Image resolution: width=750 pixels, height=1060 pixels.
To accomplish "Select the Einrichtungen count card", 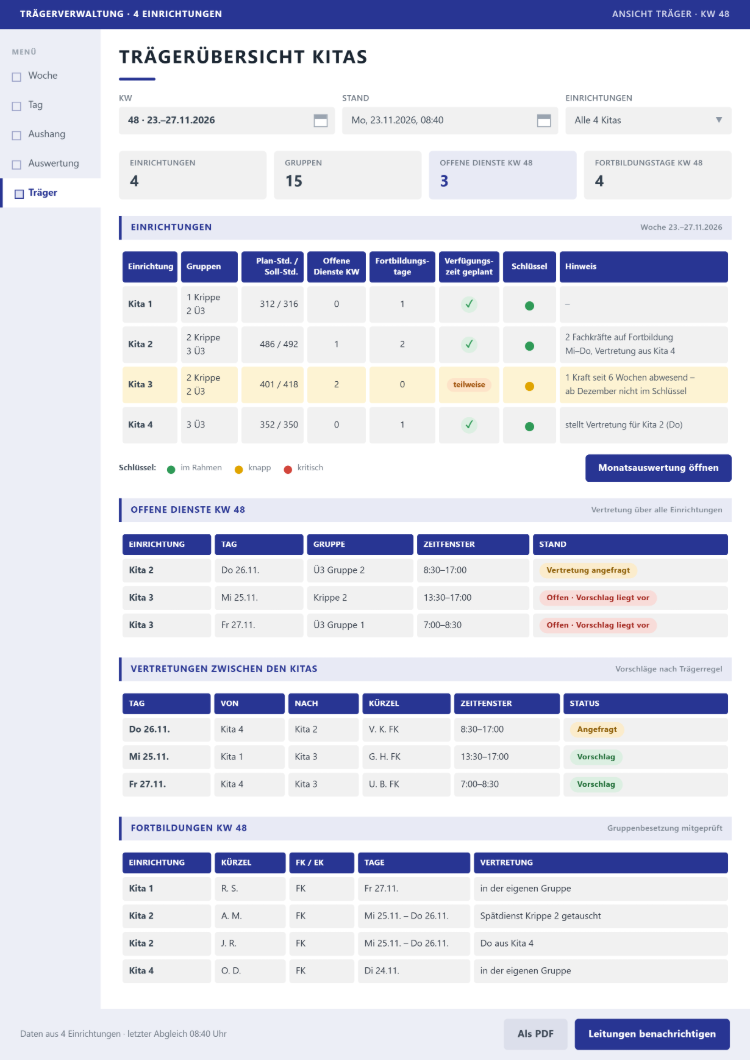I will click(193, 175).
